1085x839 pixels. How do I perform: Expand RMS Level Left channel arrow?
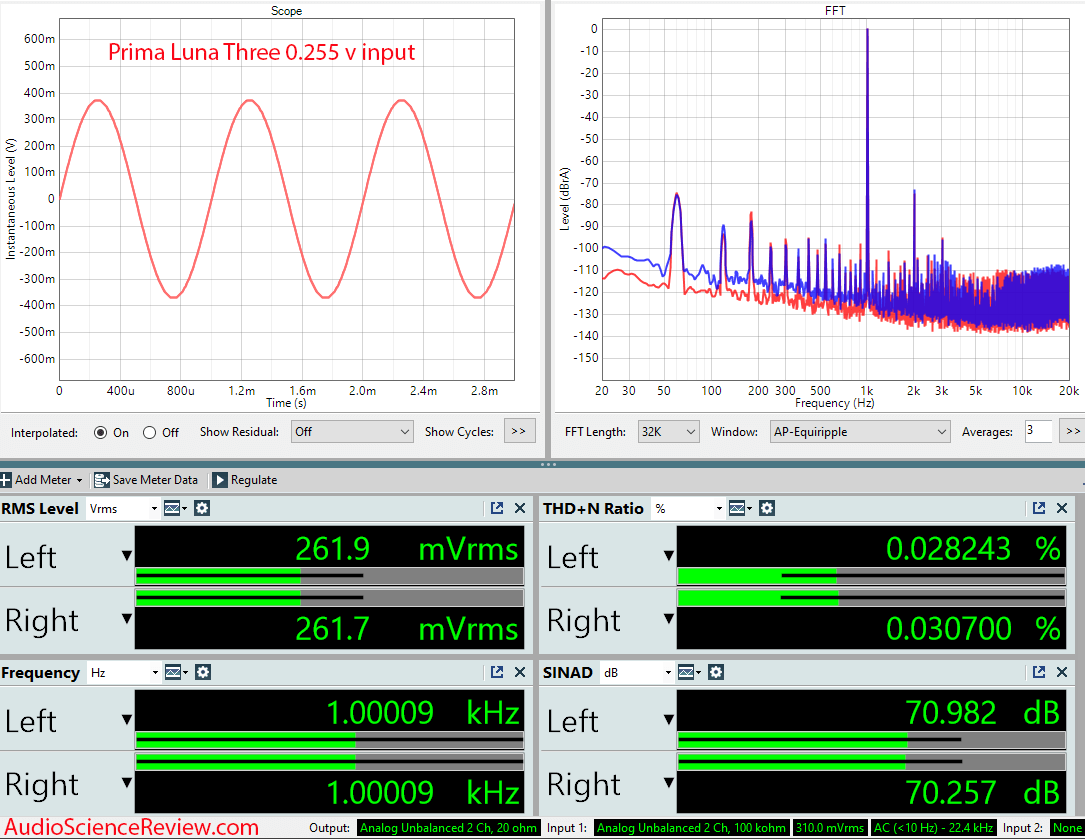(x=127, y=555)
